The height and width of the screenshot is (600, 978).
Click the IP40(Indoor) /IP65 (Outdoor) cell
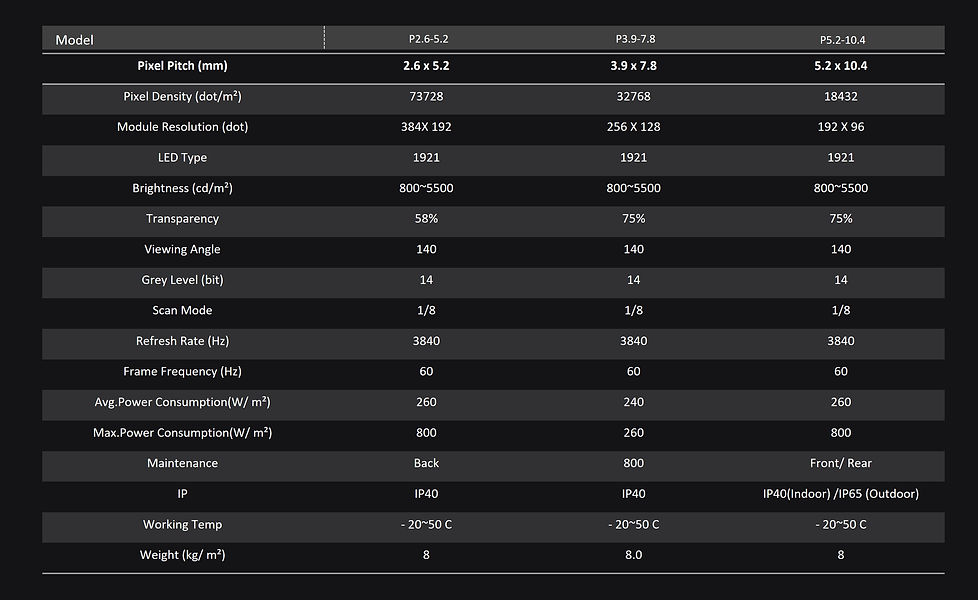pos(841,494)
